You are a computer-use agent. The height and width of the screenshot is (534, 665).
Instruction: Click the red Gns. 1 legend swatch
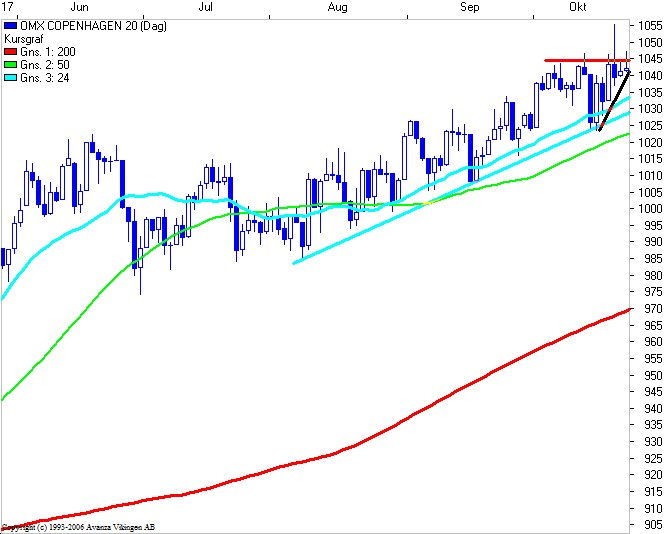click(11, 51)
